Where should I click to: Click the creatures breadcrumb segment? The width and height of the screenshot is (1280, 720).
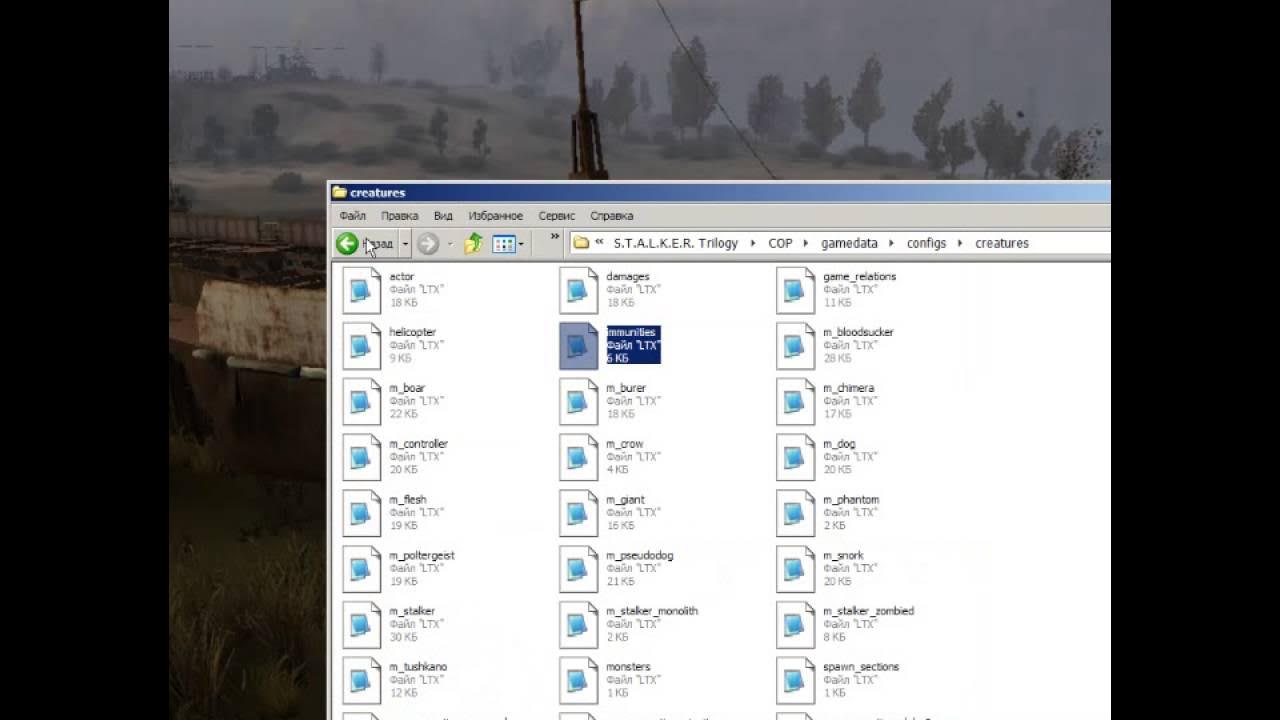(1002, 243)
